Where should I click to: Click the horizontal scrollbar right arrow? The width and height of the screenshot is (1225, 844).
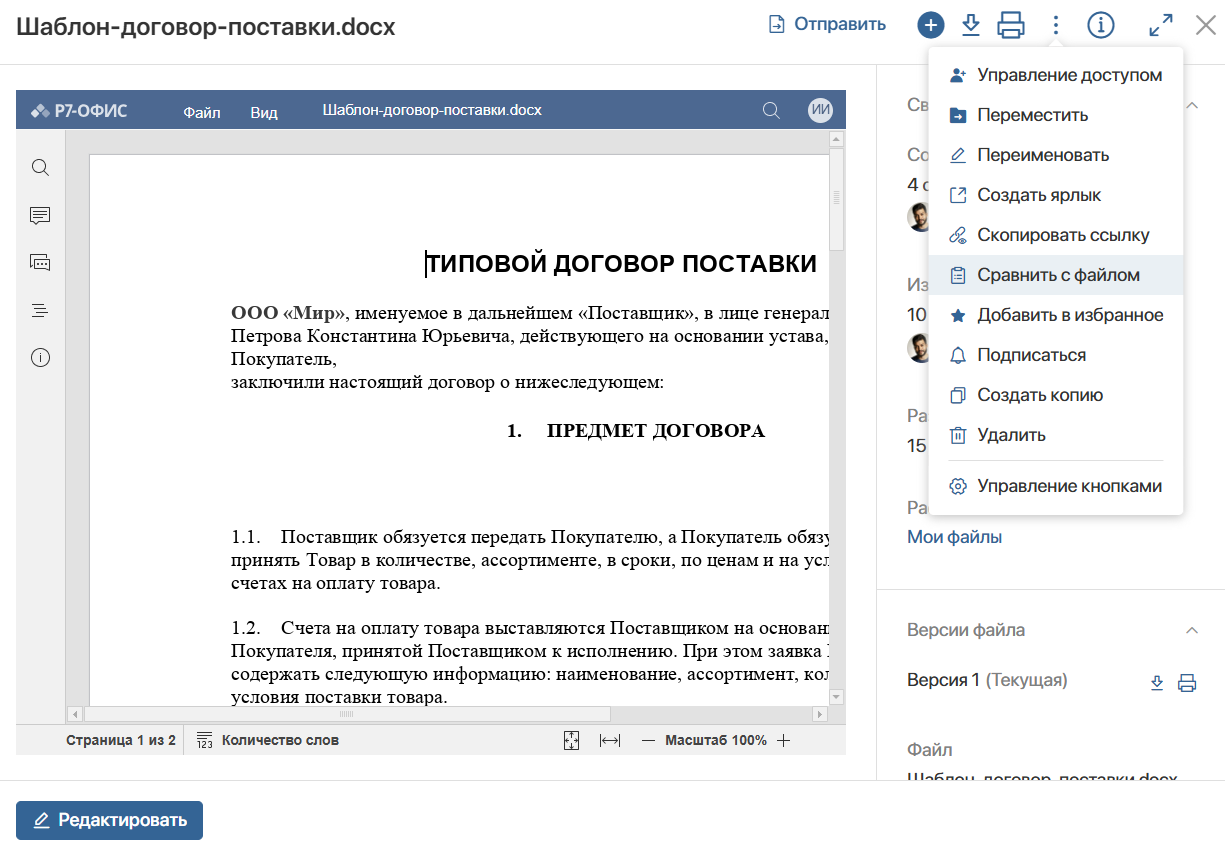820,714
